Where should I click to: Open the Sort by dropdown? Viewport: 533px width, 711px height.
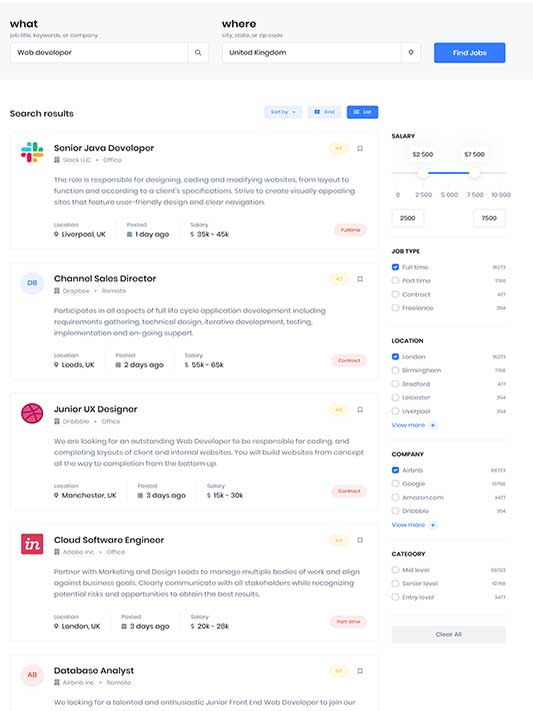coord(283,112)
